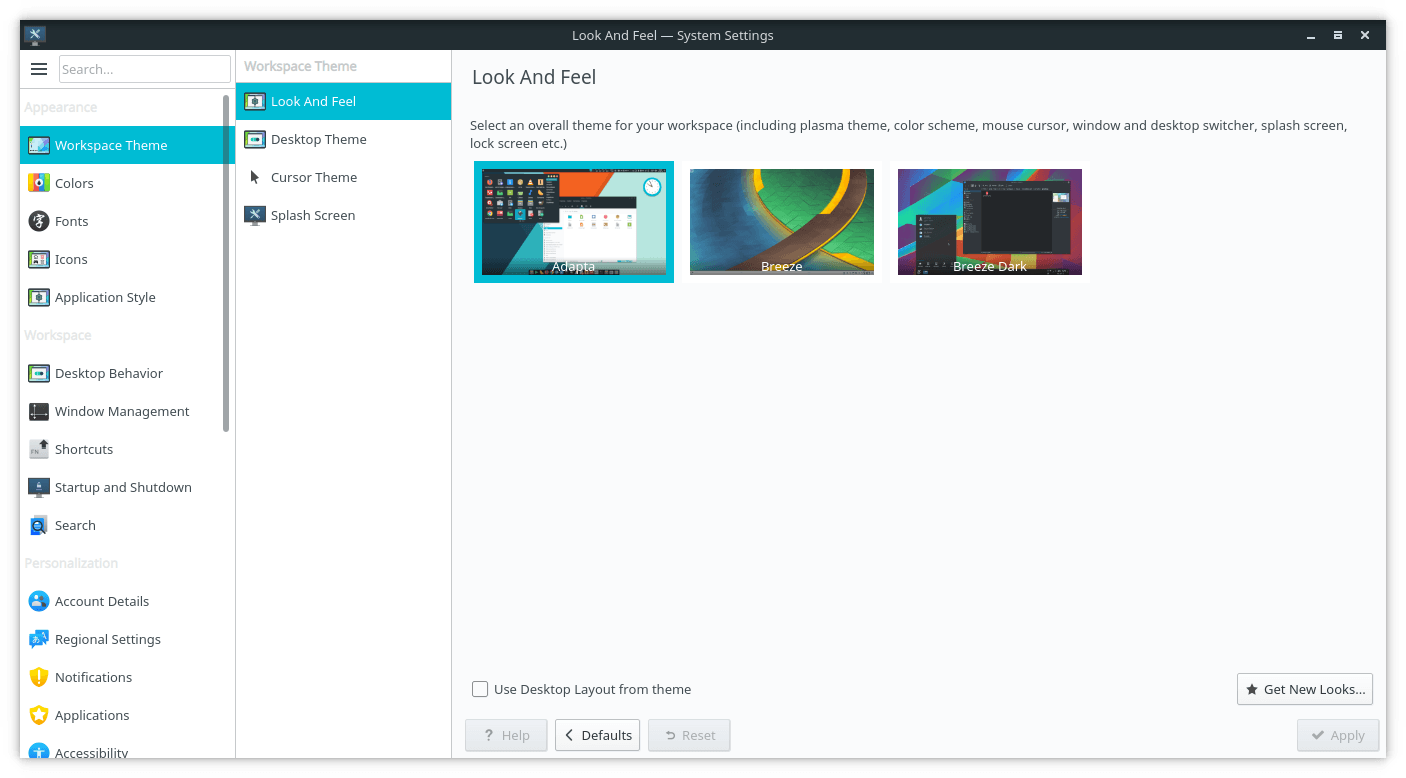Viewport: 1406px width, 778px height.
Task: Select the Adapta theme thumbnail
Action: pos(574,222)
